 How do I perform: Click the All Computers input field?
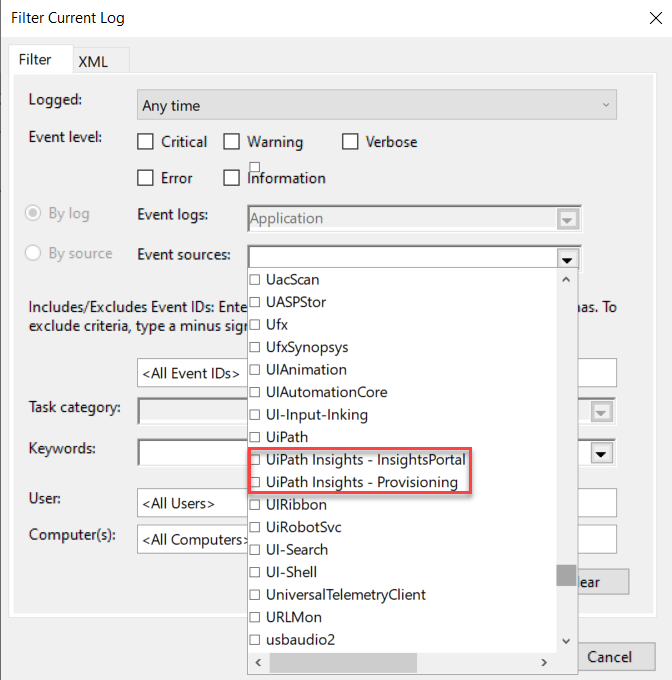pyautogui.click(x=192, y=539)
